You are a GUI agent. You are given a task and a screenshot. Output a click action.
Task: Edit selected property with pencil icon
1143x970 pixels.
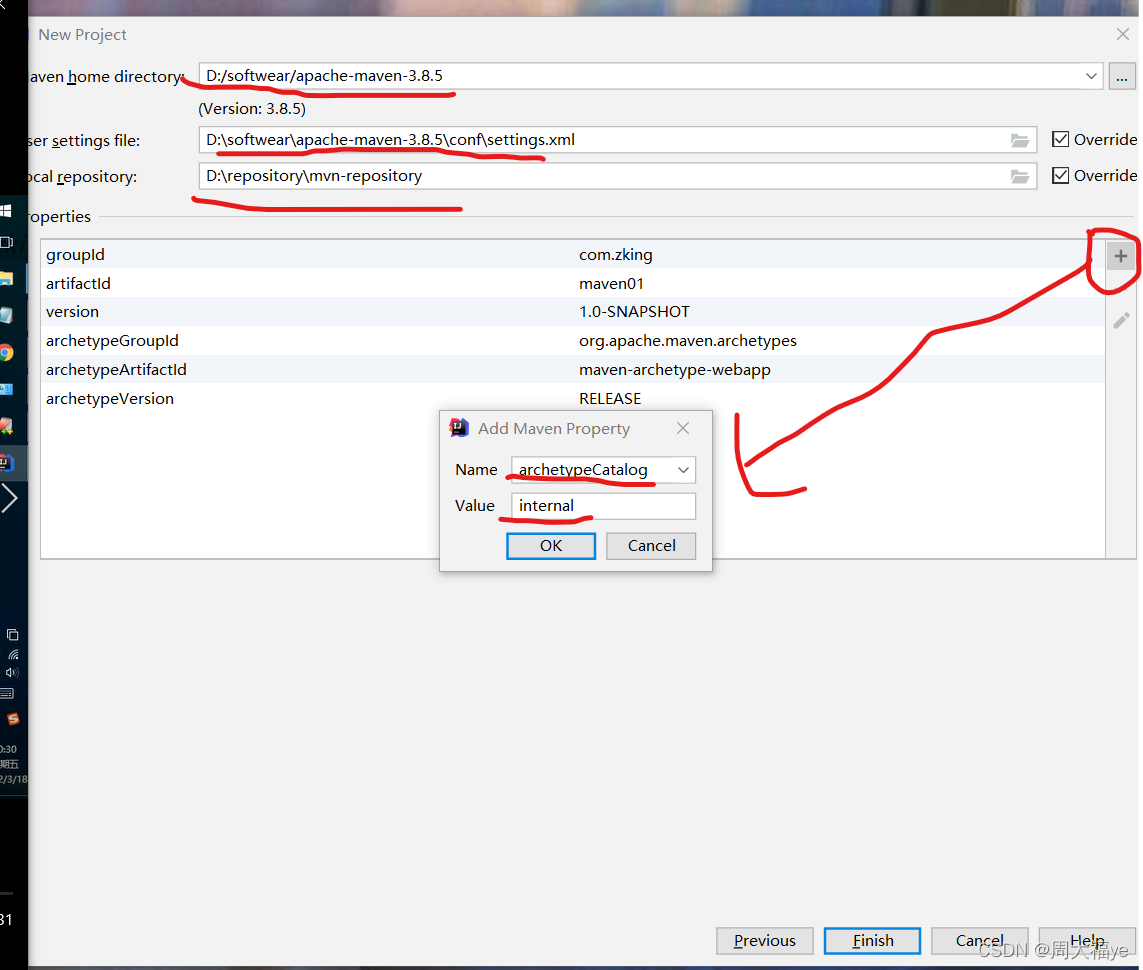1121,321
